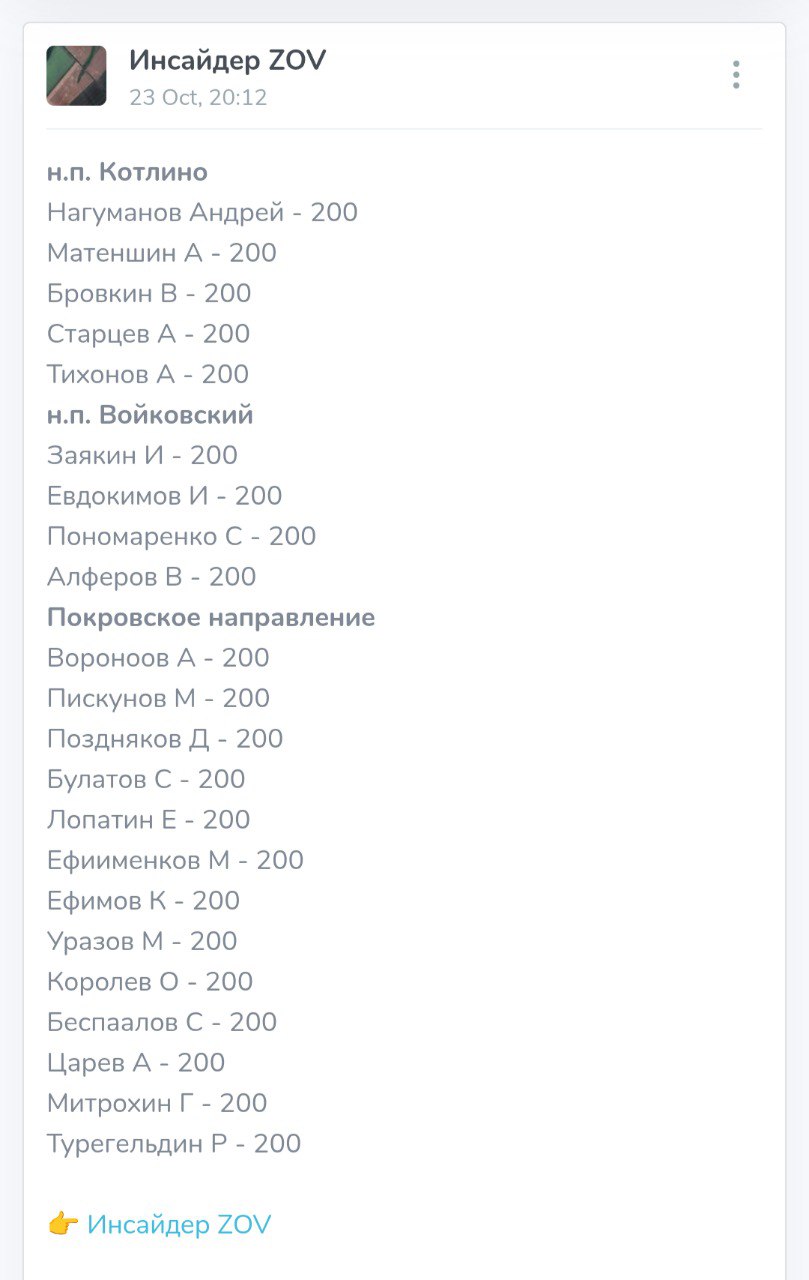Select the Пискунов М - 200 line
The width and height of the screenshot is (809, 1280).
(158, 698)
